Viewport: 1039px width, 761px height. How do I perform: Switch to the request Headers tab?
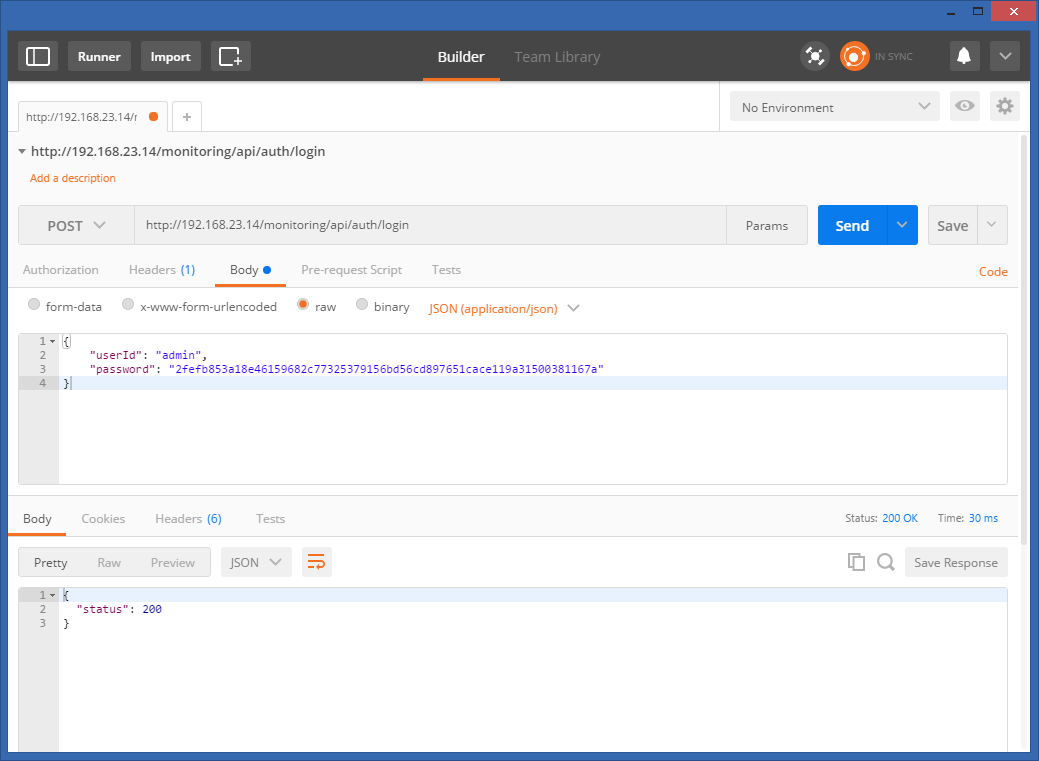pos(161,270)
